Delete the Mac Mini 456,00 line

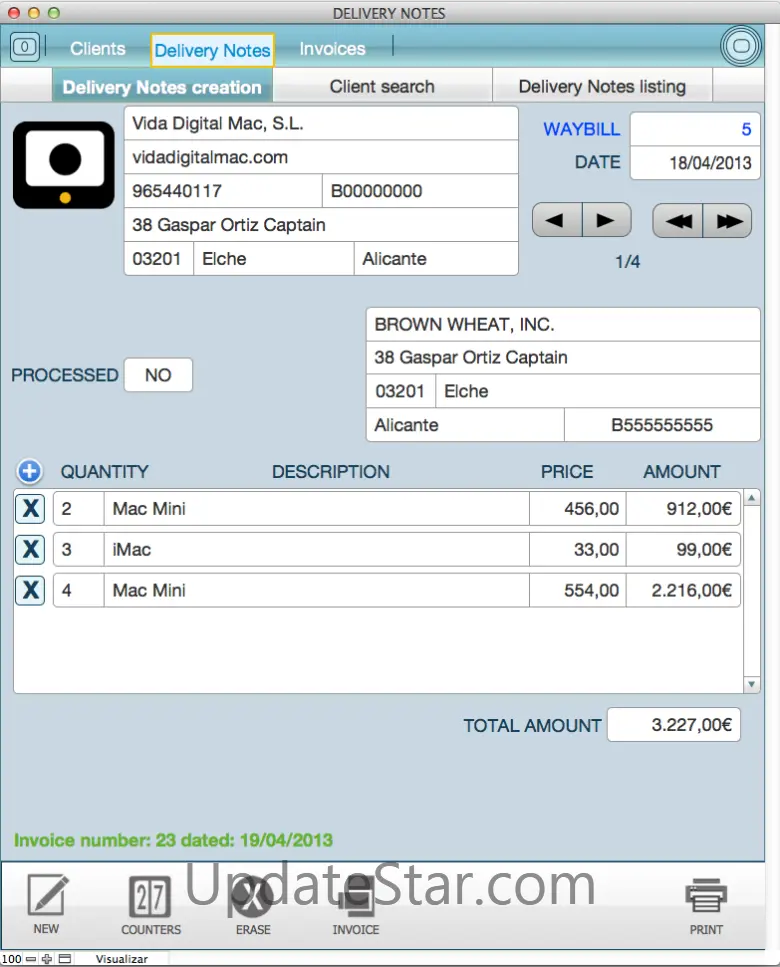pyautogui.click(x=30, y=509)
